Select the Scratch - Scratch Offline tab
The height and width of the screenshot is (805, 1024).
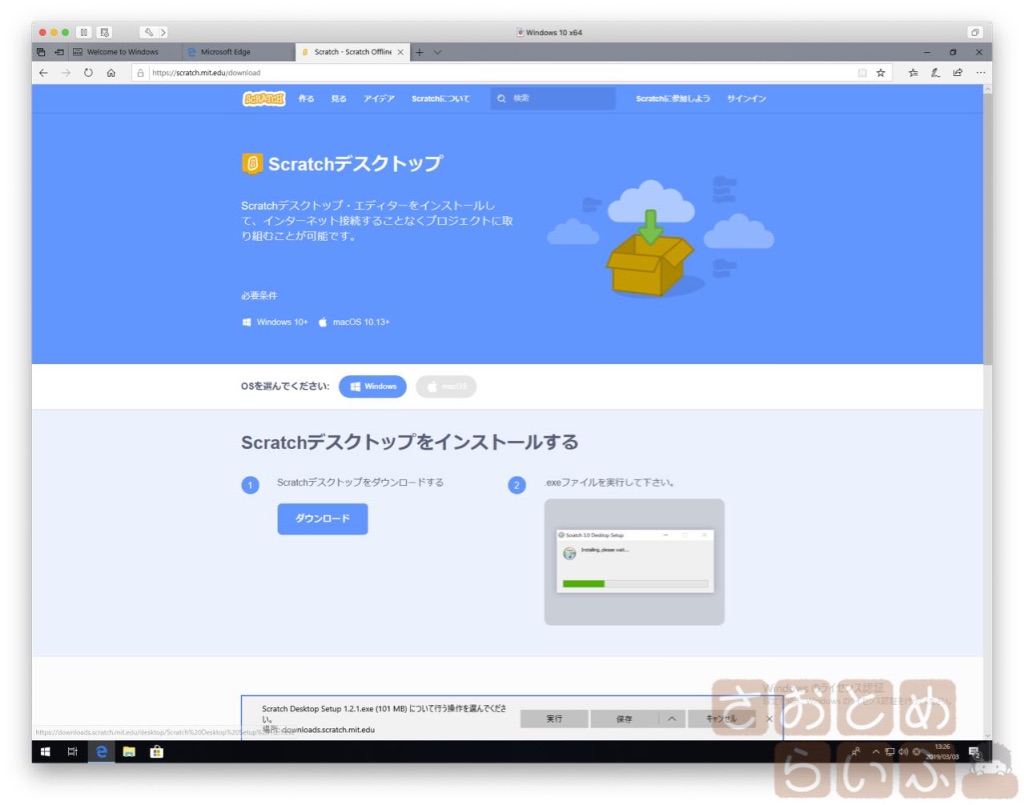pyautogui.click(x=352, y=52)
